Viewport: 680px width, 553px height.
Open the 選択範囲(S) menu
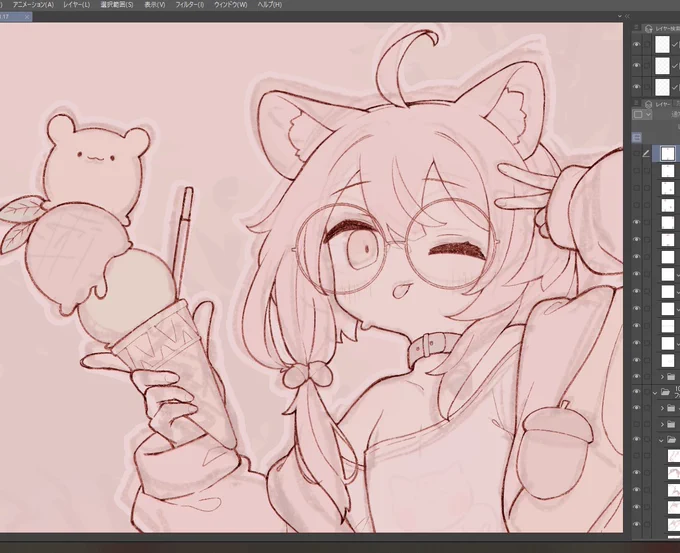click(x=117, y=5)
